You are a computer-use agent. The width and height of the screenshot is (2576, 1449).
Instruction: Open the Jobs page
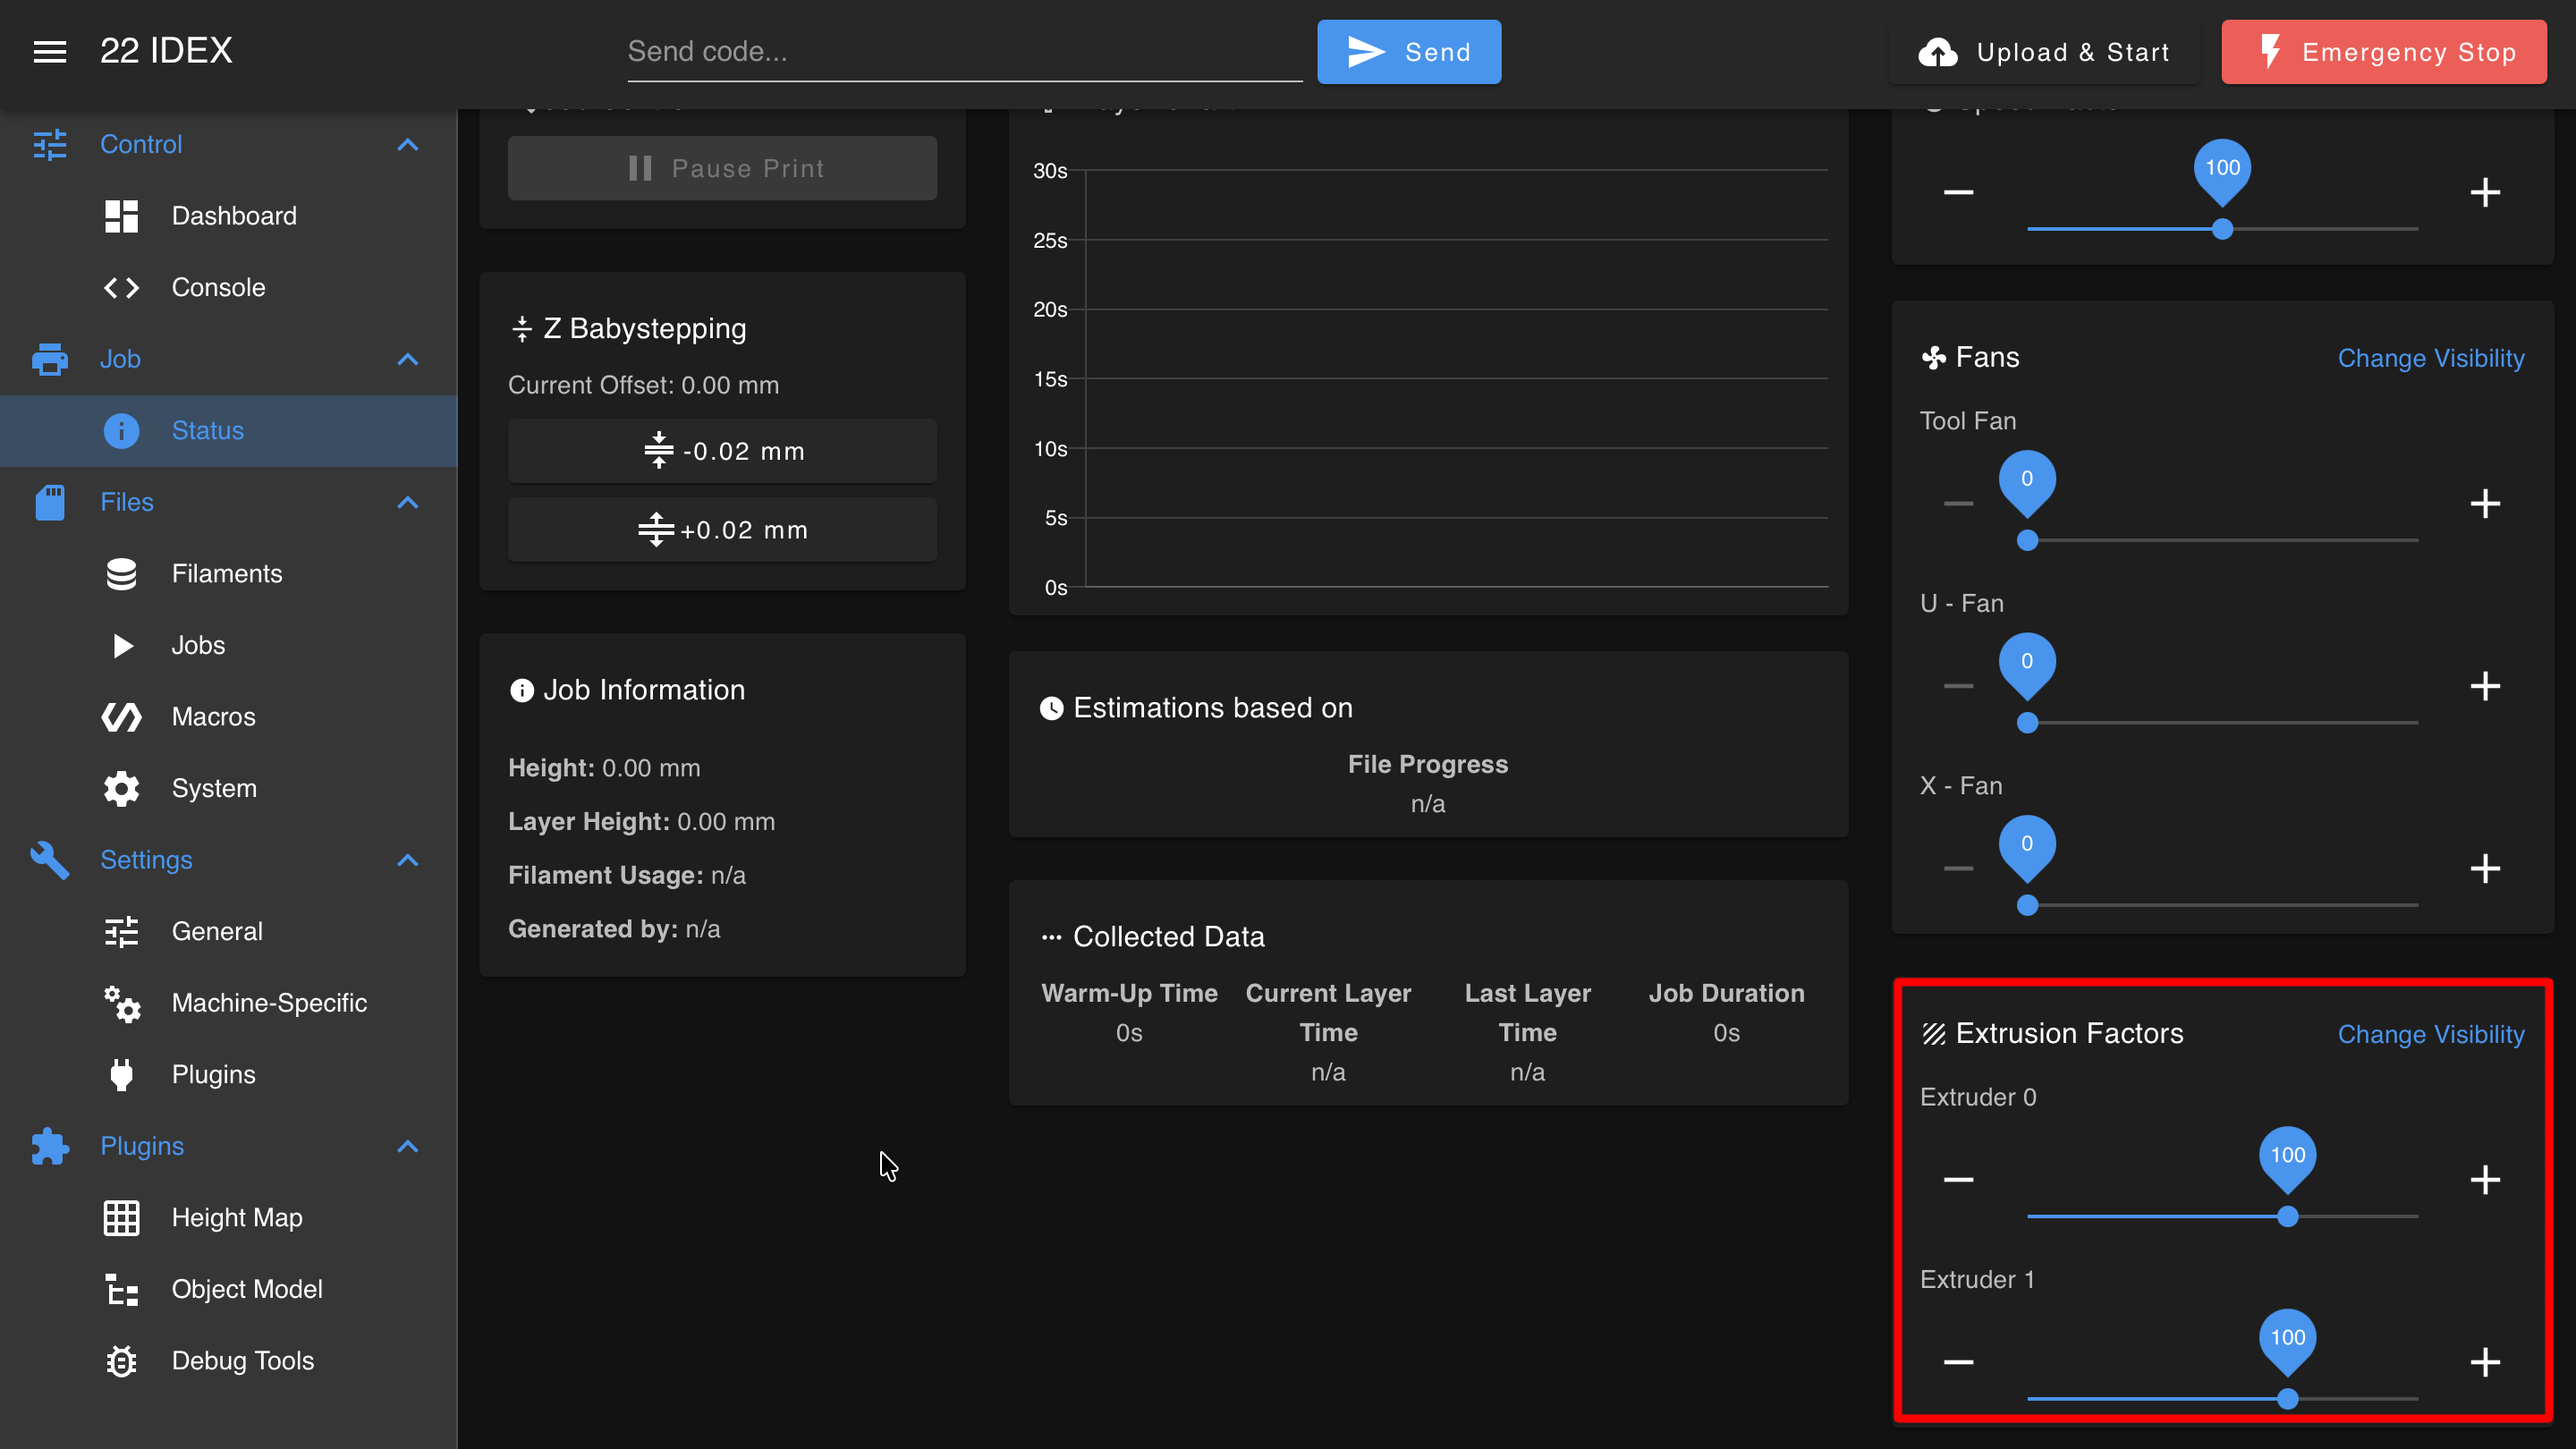coord(229,645)
